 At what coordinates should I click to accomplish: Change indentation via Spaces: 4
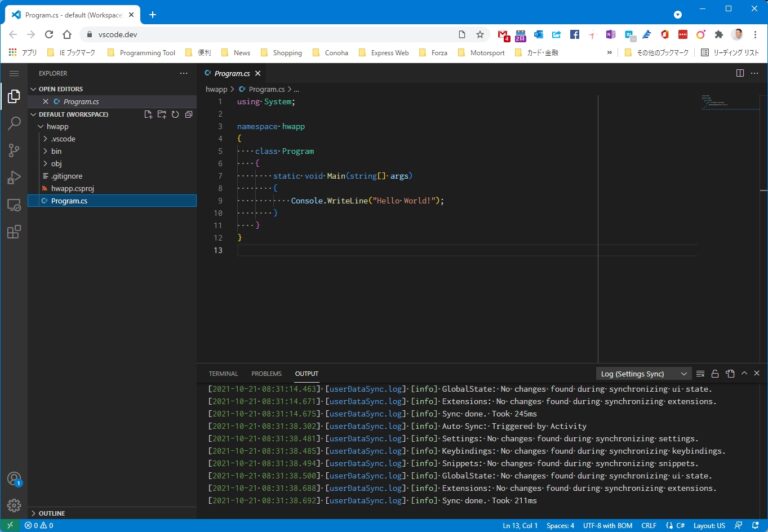pyautogui.click(x=560, y=525)
